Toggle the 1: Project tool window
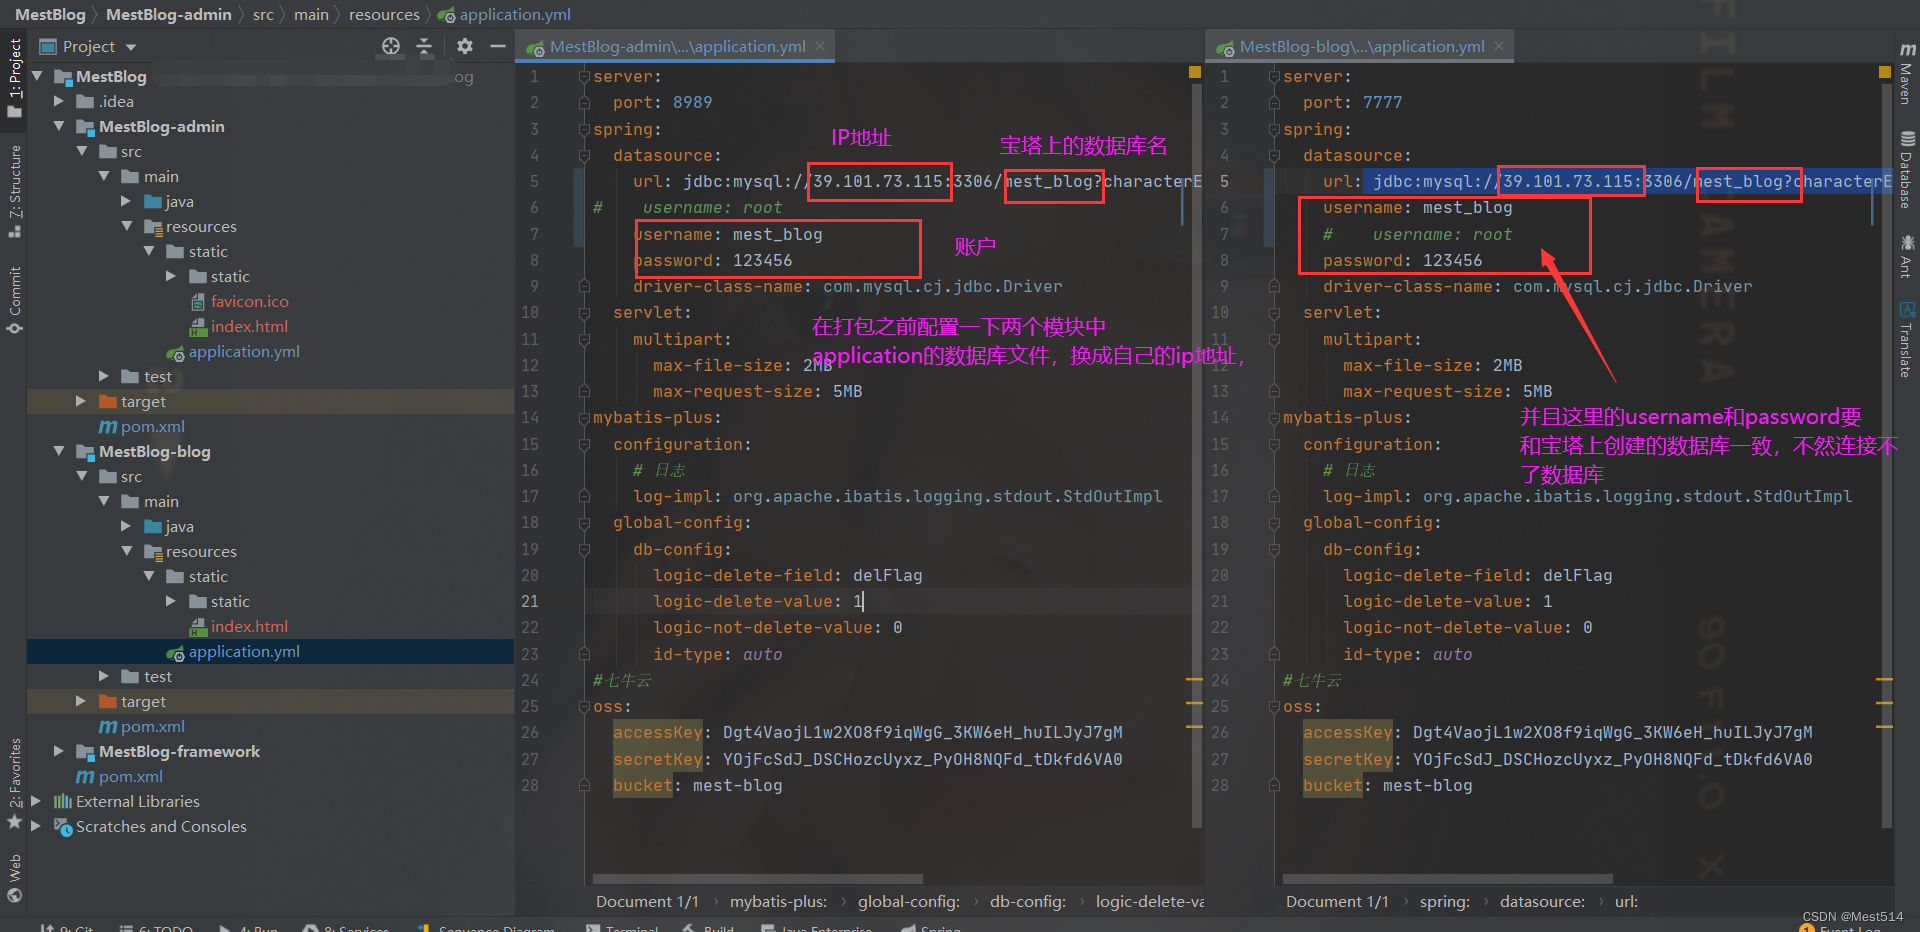The height and width of the screenshot is (932, 1920). pos(14,78)
